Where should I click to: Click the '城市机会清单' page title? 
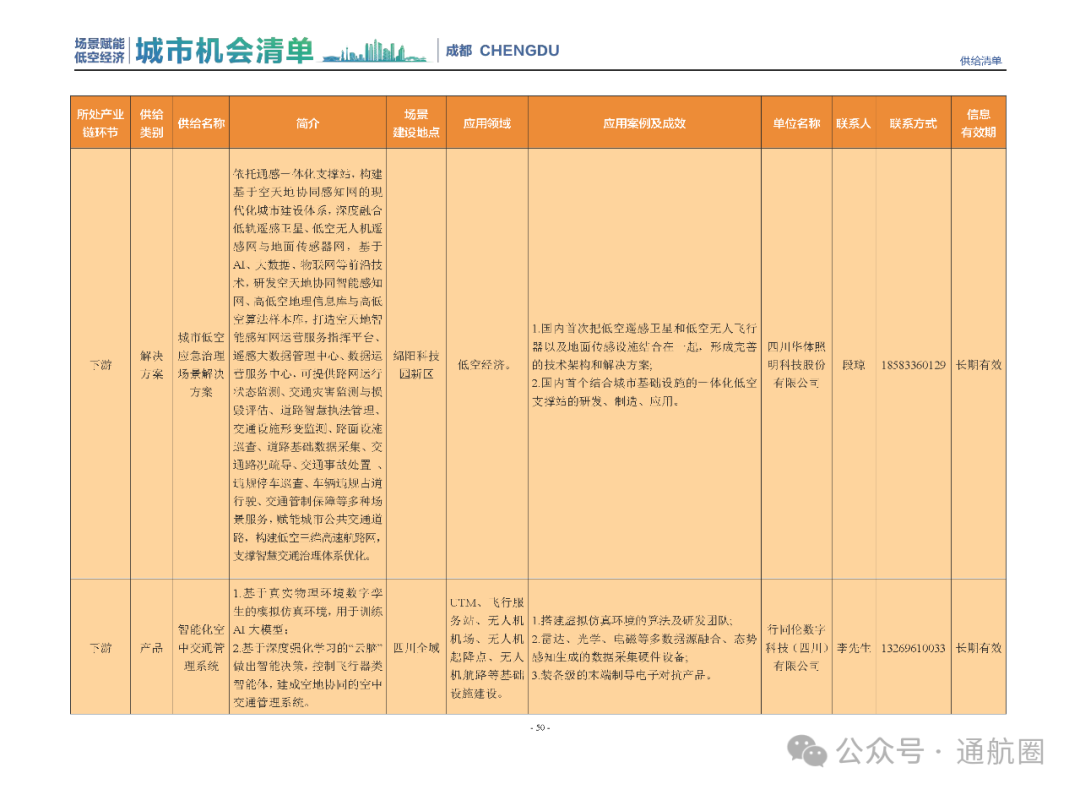(225, 51)
